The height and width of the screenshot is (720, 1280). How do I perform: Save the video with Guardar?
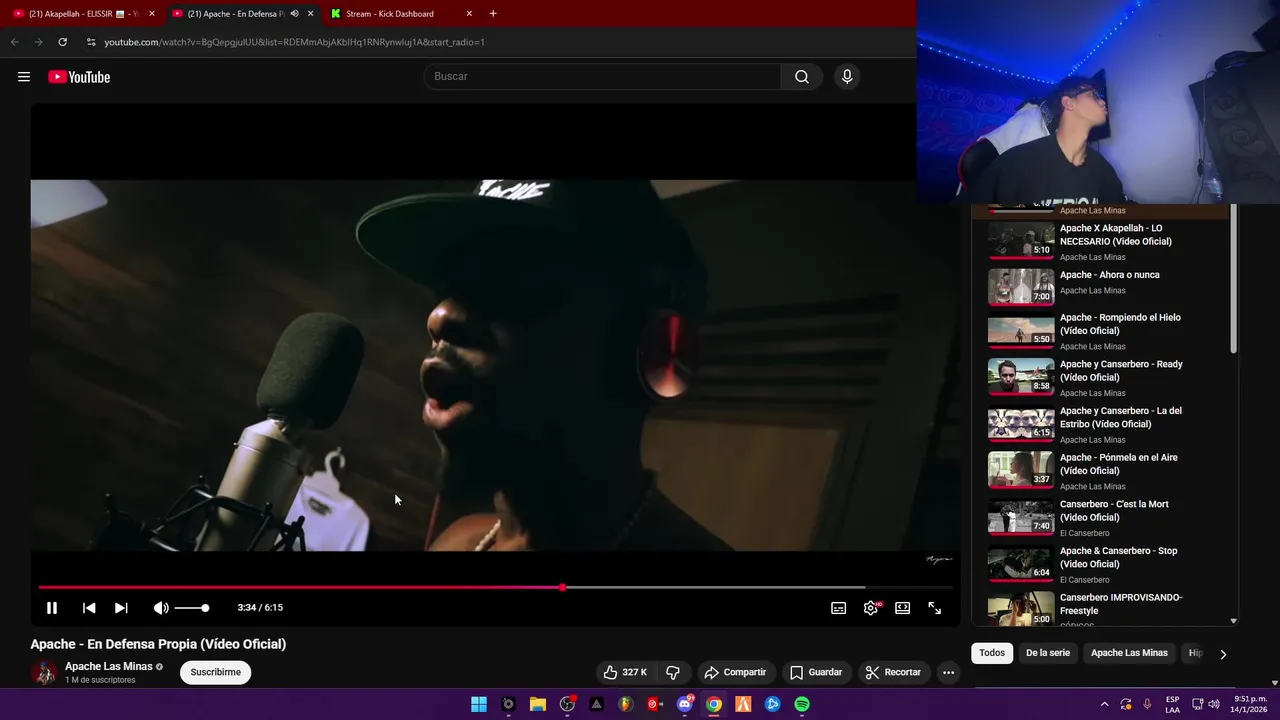[x=816, y=672]
